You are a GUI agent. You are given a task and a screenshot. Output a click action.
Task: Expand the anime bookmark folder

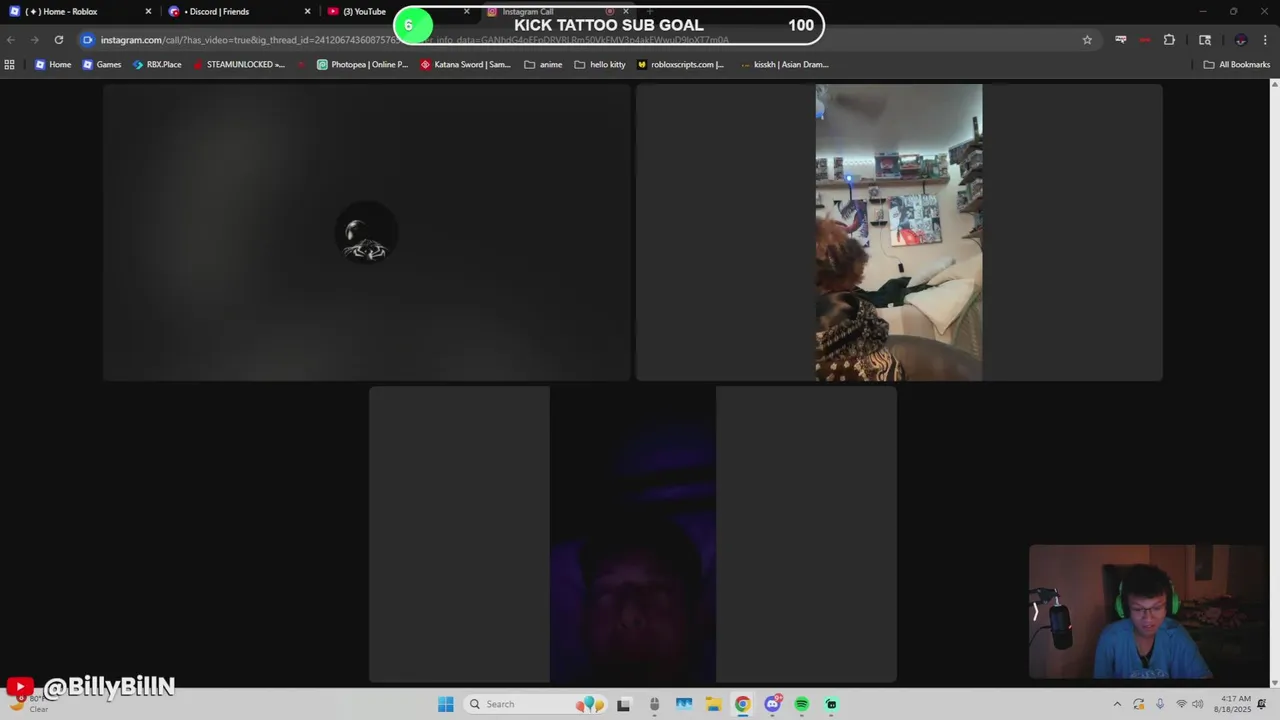[x=543, y=65]
